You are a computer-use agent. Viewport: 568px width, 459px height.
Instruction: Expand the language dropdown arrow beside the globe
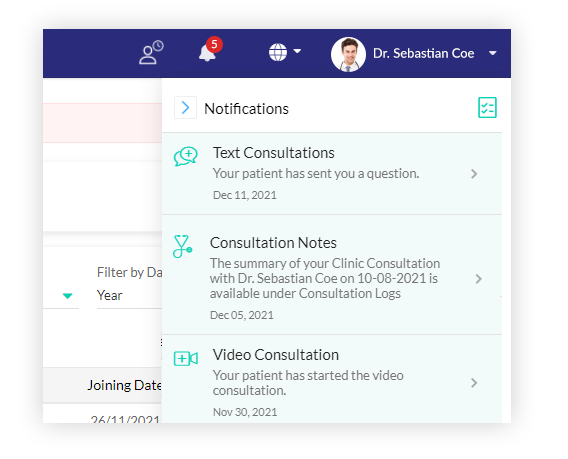297,51
